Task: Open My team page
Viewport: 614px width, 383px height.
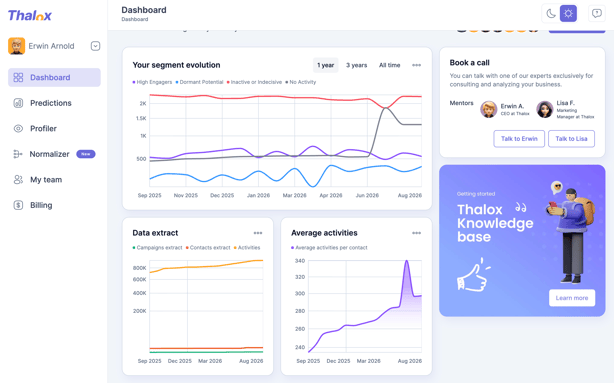Action: (x=46, y=179)
